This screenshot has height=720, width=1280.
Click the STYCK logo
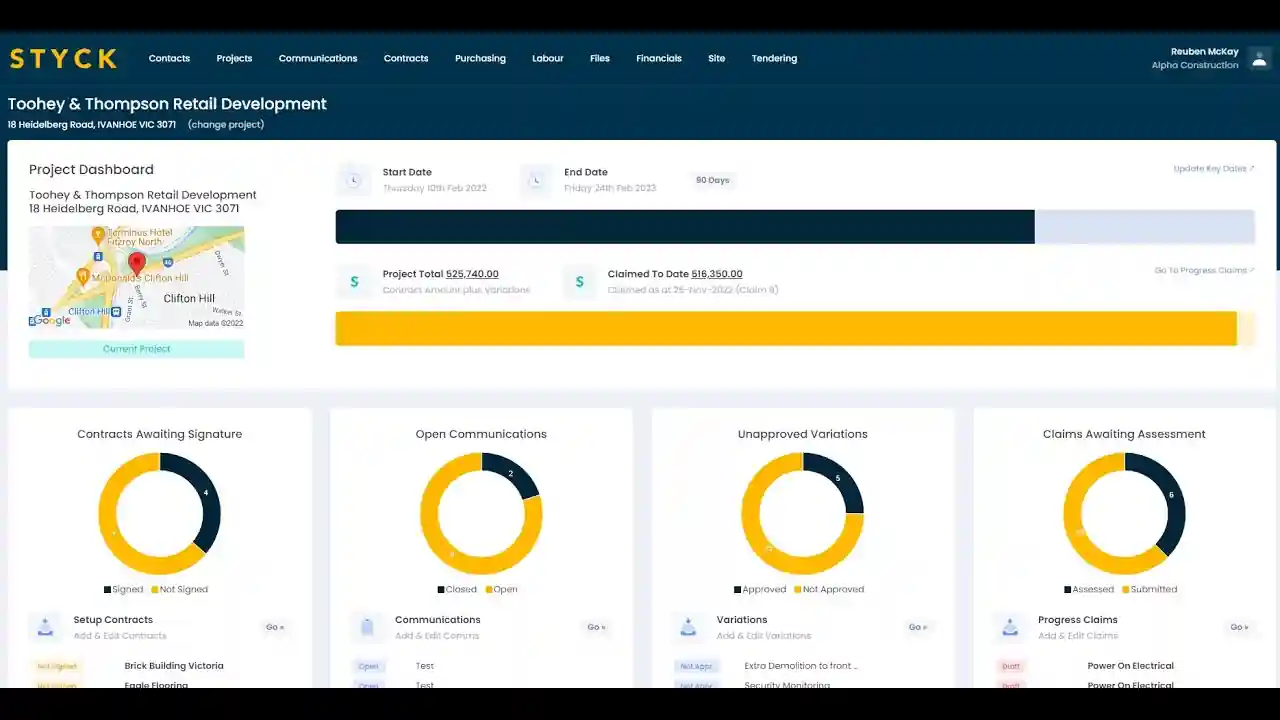(63, 58)
